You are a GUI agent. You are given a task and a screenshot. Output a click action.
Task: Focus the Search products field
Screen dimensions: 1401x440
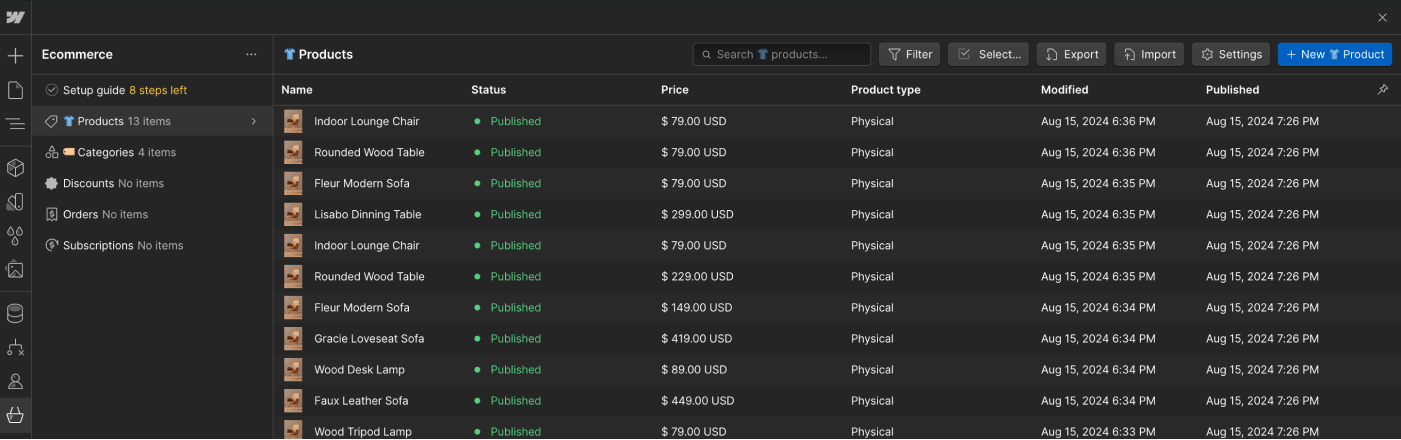(x=782, y=54)
